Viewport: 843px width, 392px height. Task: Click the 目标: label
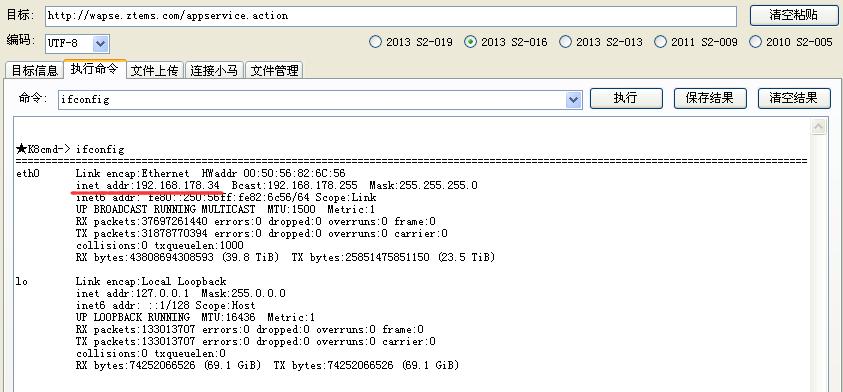20,15
